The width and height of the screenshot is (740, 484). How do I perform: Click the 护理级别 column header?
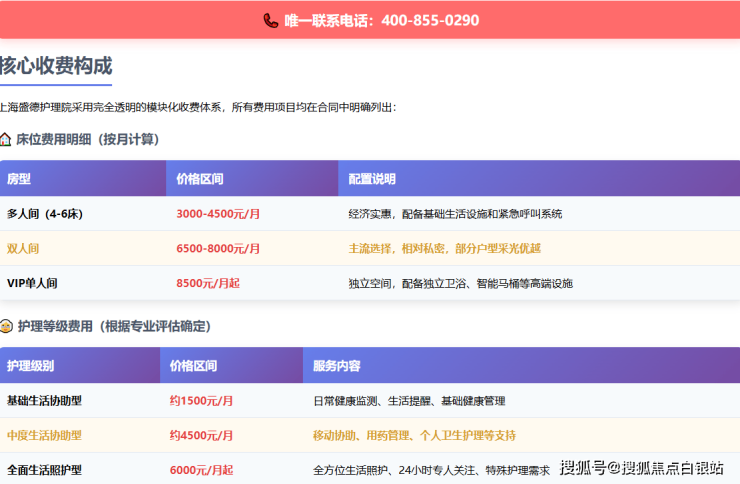tap(30, 366)
